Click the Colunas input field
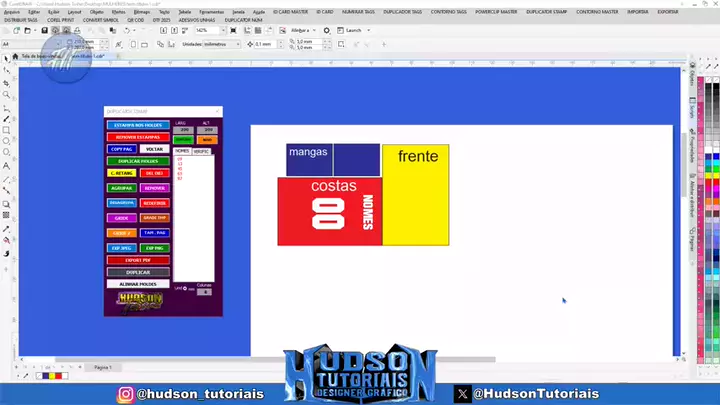The width and height of the screenshot is (720, 405). 204,292
